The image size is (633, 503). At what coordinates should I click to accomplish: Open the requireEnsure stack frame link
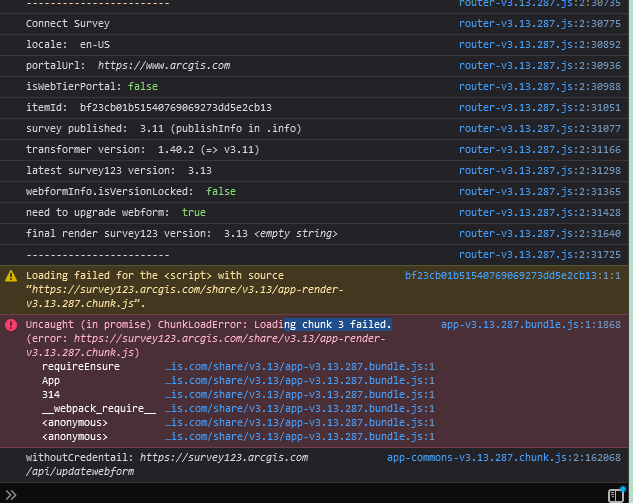click(x=300, y=367)
